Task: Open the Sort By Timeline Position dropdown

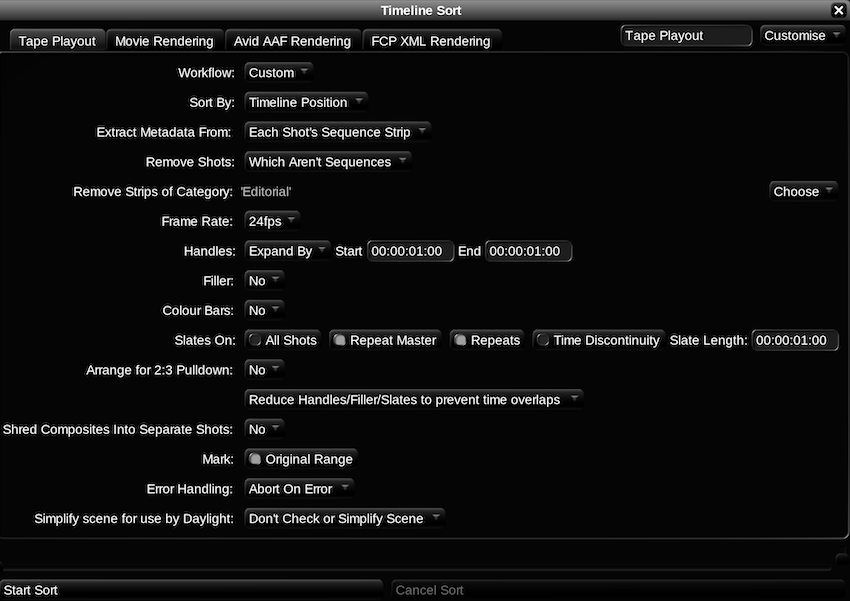Action: coord(305,102)
